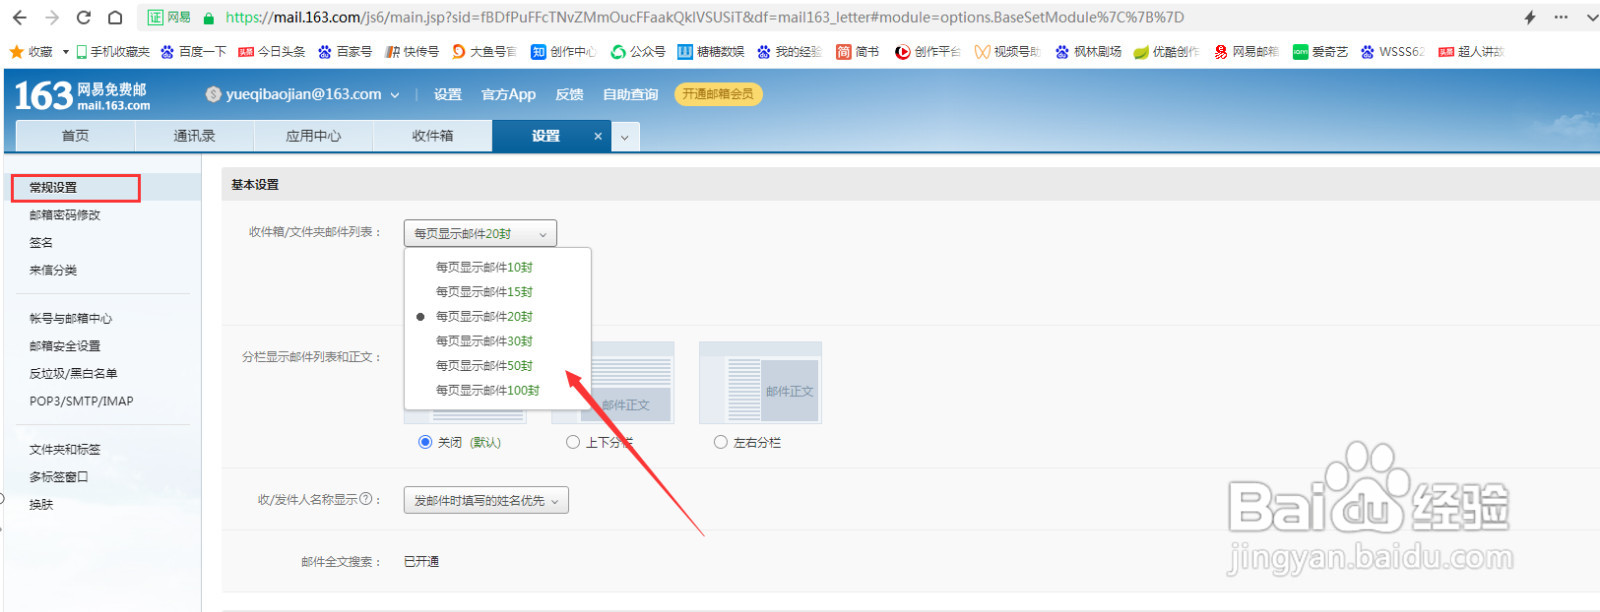The width and height of the screenshot is (1600, 612).
Task: Switch to the 通讯录 tab
Action: coord(194,136)
